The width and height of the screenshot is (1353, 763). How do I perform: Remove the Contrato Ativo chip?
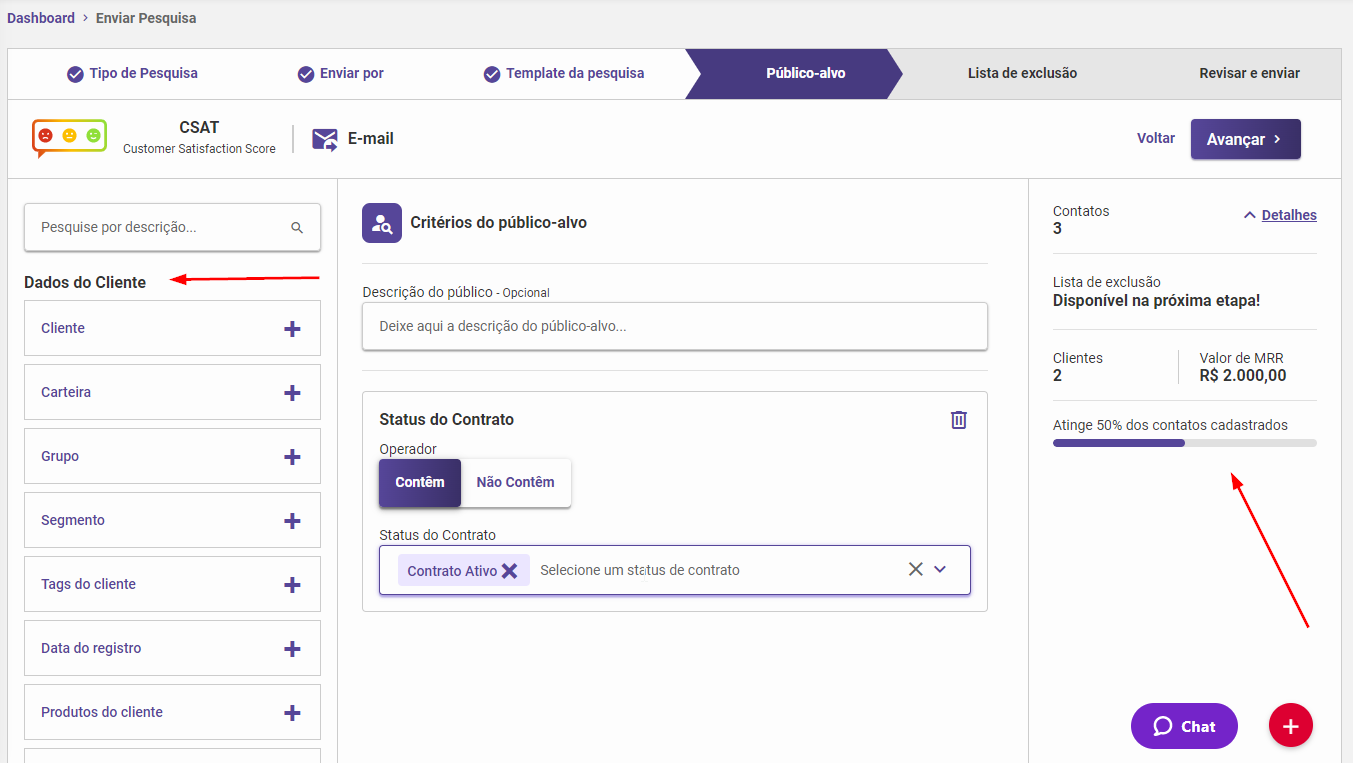tap(509, 571)
